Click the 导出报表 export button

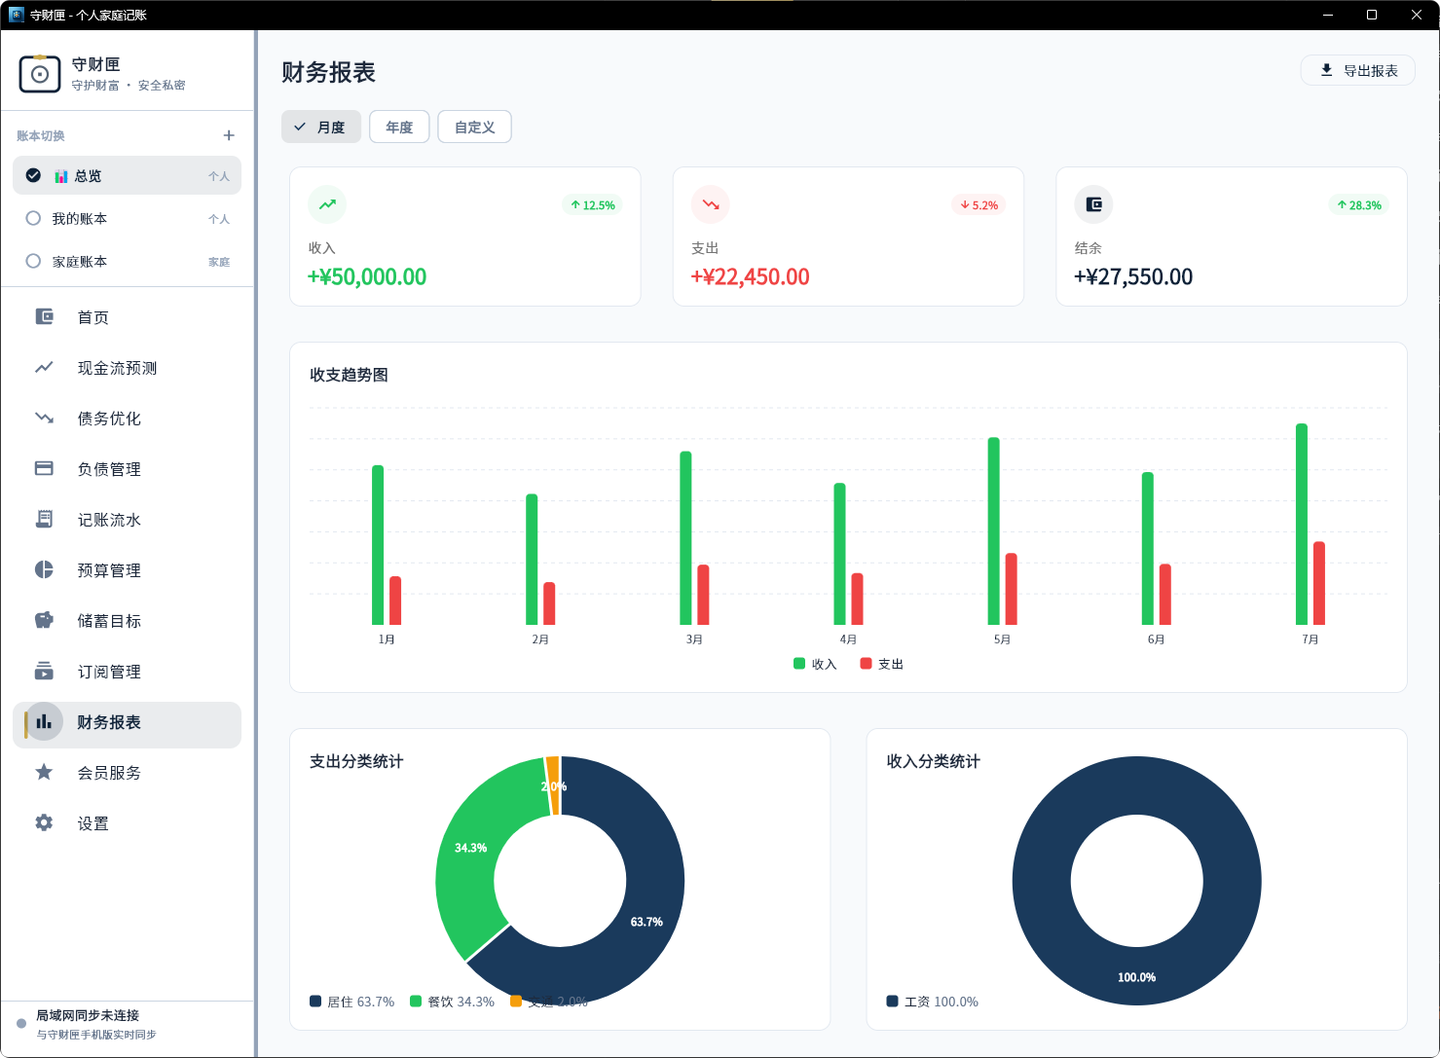coord(1357,70)
